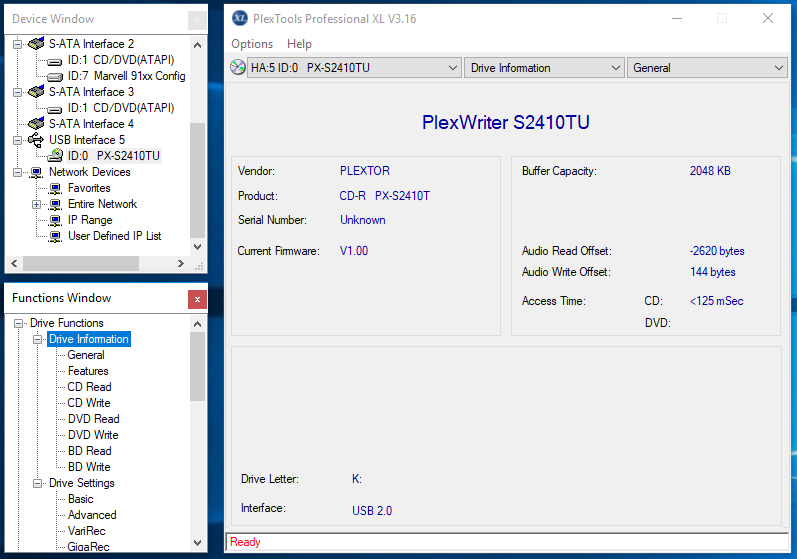Click the drive icon for ID:7 Marvell 91xx Config

[55, 77]
